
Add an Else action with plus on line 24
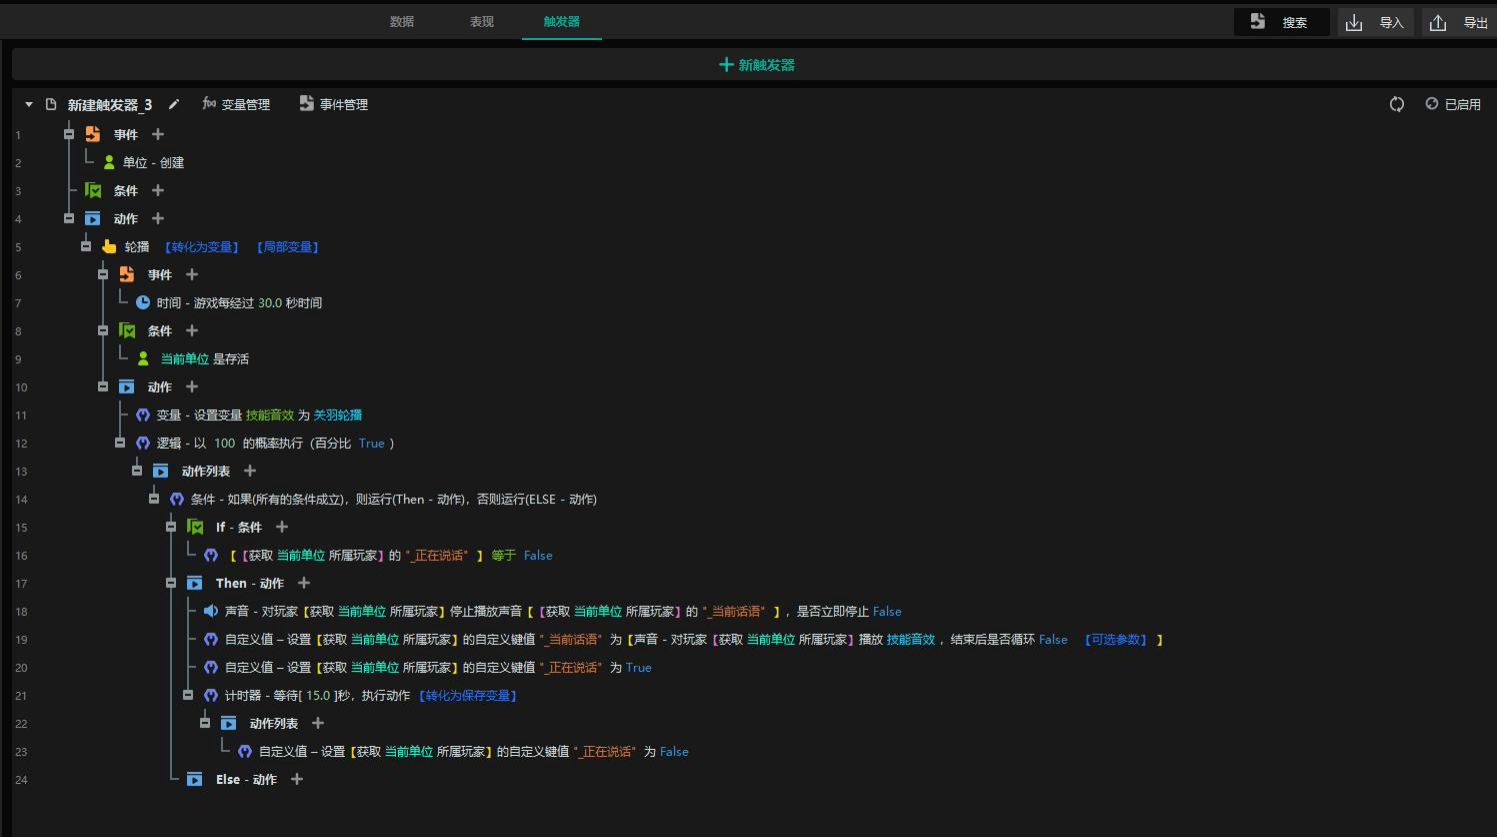point(297,778)
